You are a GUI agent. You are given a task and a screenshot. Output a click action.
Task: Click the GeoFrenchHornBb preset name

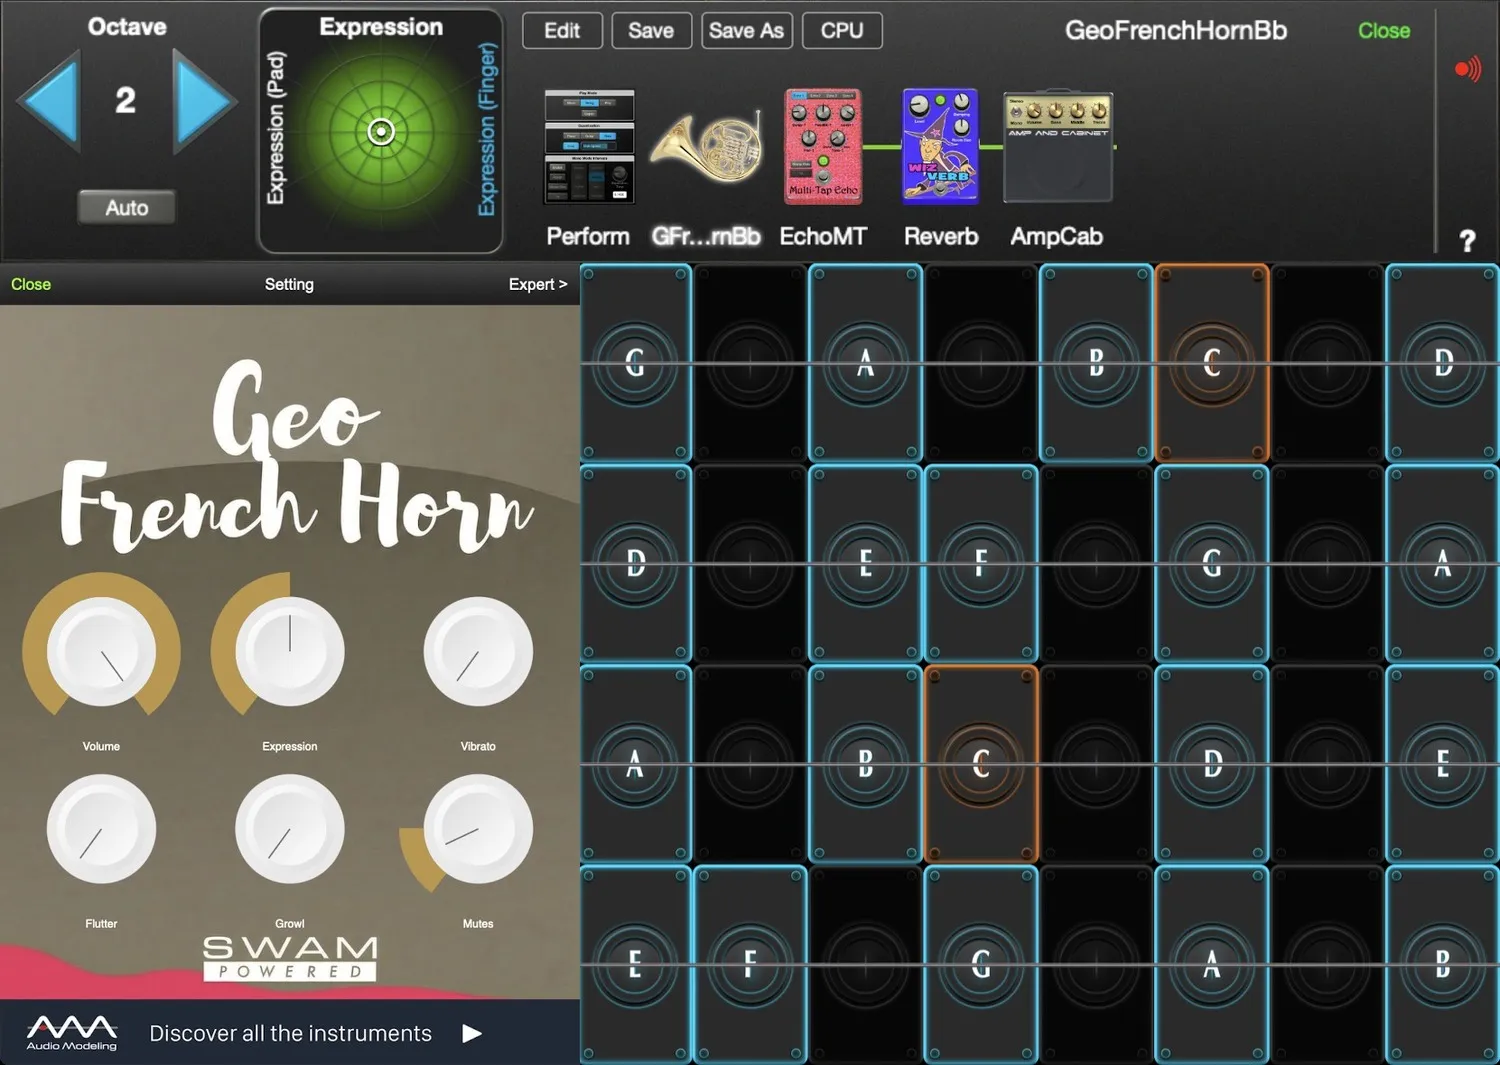click(x=1176, y=30)
